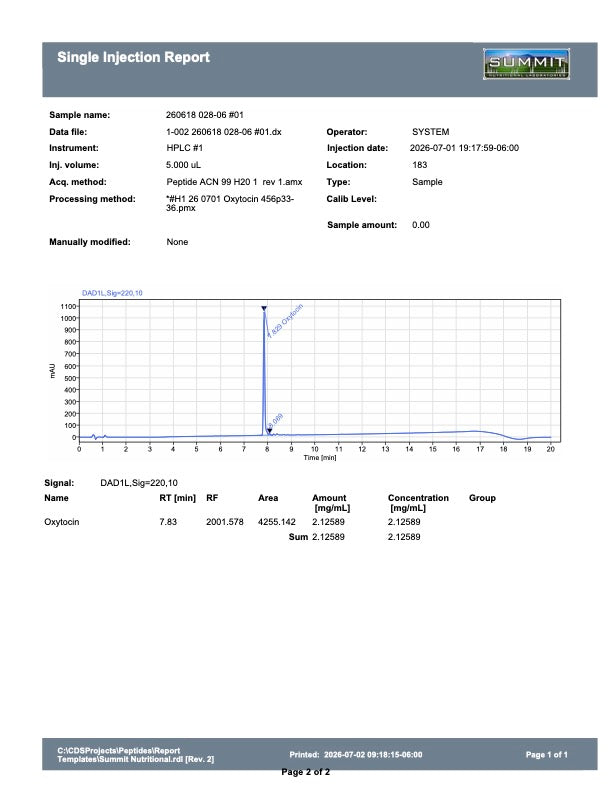Screen dimensions: 612x792
Task: Select the Oxytocin row in results table
Action: (232, 522)
